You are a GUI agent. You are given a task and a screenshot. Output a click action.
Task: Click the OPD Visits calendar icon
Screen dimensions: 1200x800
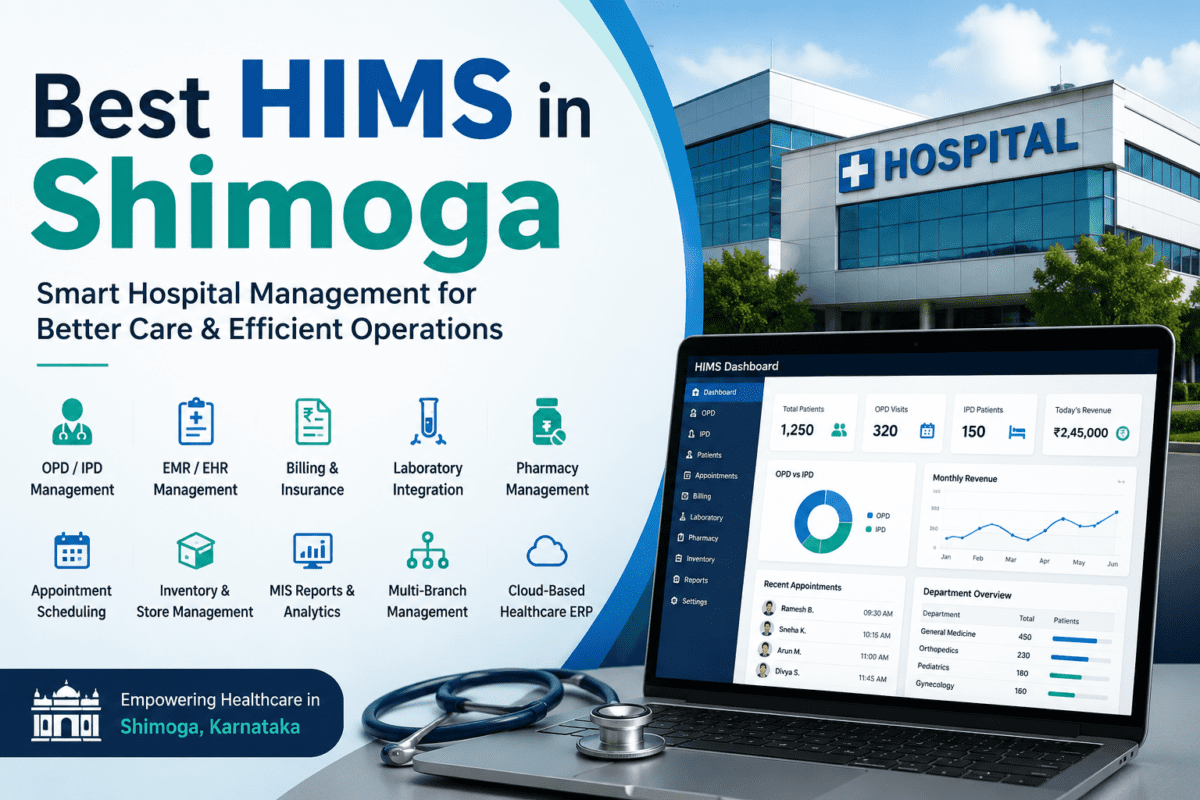coord(926,431)
